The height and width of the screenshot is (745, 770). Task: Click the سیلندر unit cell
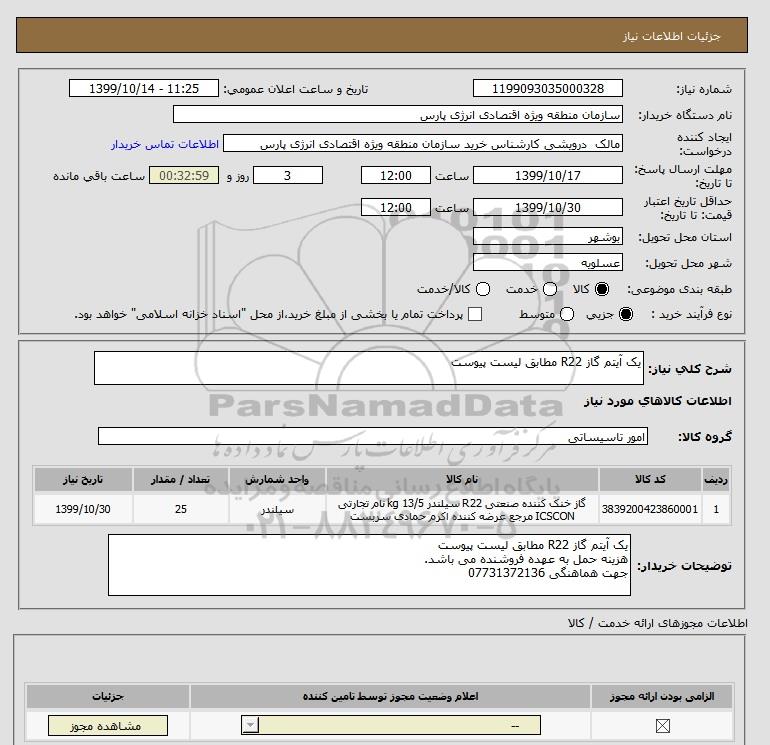[277, 509]
